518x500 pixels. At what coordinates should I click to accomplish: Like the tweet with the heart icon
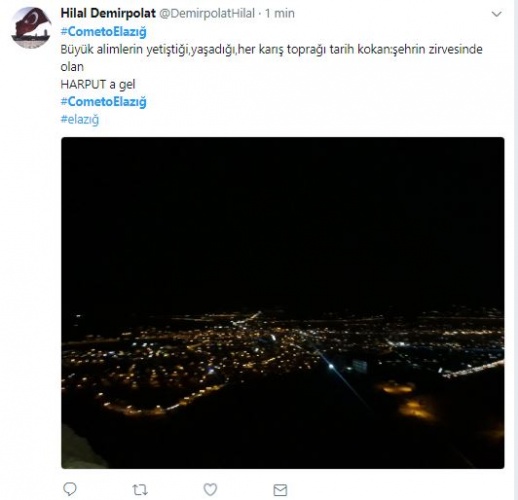(x=210, y=489)
